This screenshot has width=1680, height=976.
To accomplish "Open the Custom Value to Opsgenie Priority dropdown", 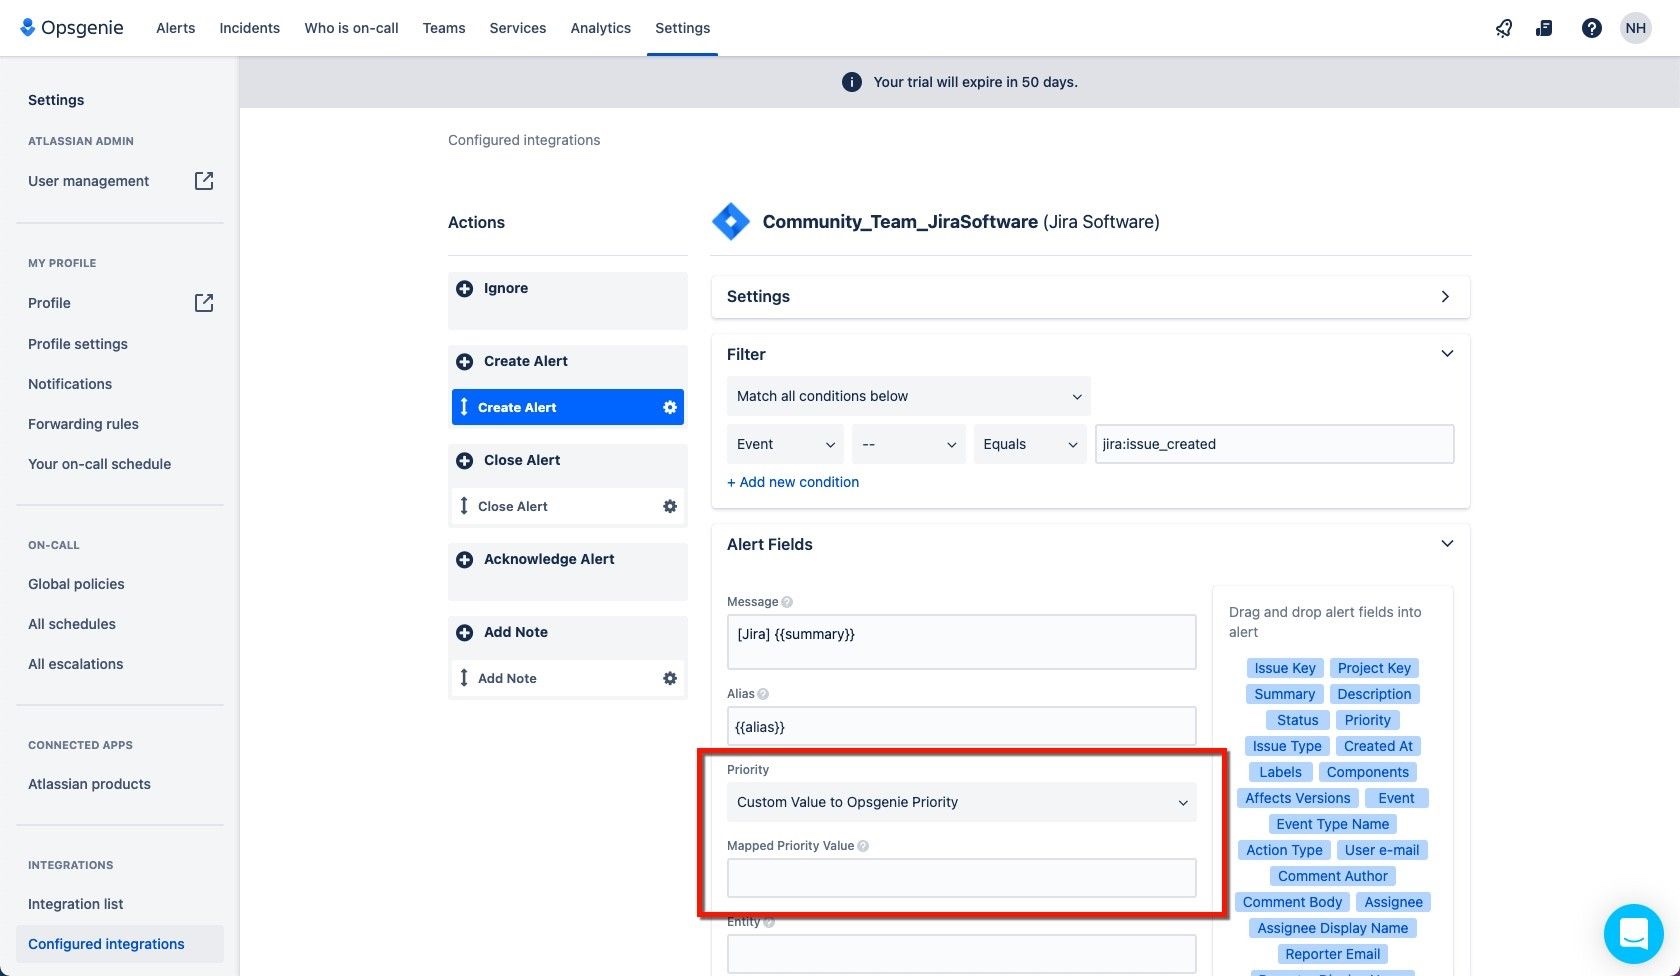I will (960, 801).
